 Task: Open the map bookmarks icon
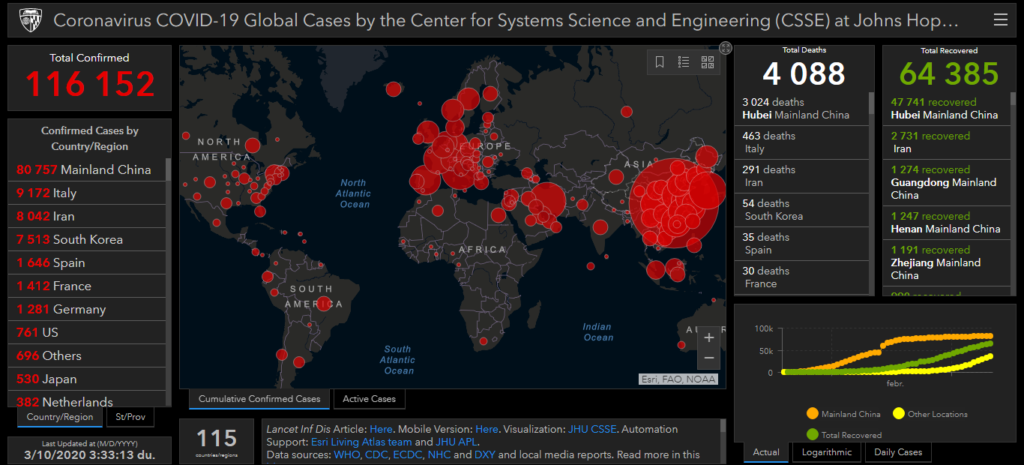coord(660,62)
